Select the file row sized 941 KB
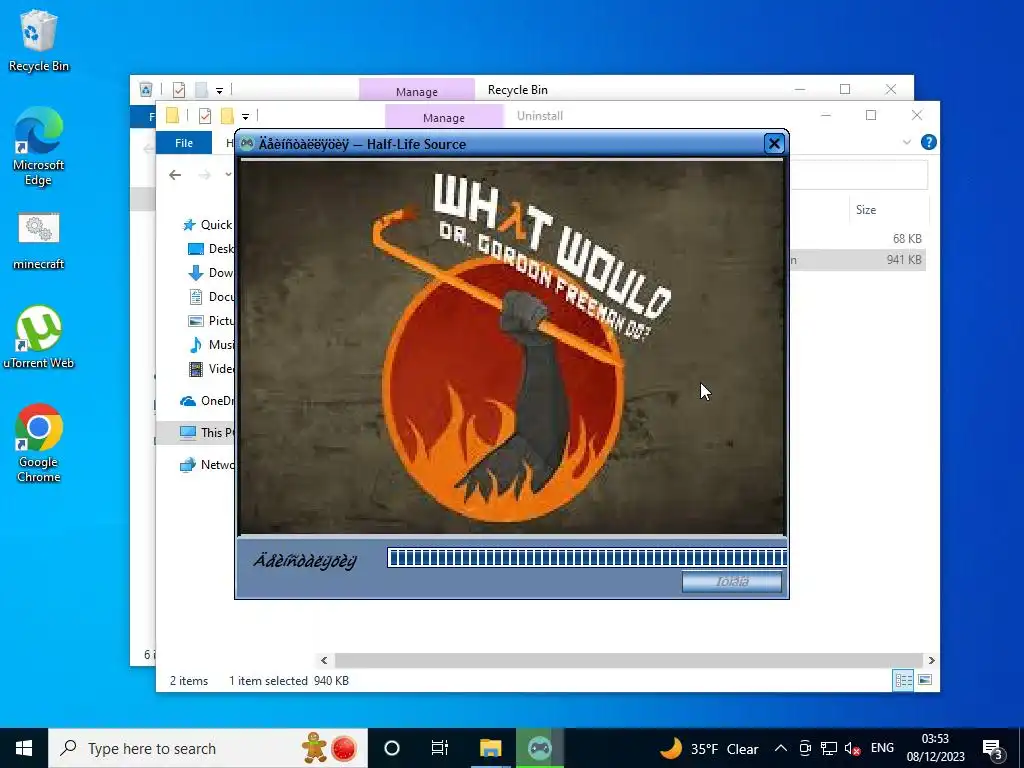 858,260
